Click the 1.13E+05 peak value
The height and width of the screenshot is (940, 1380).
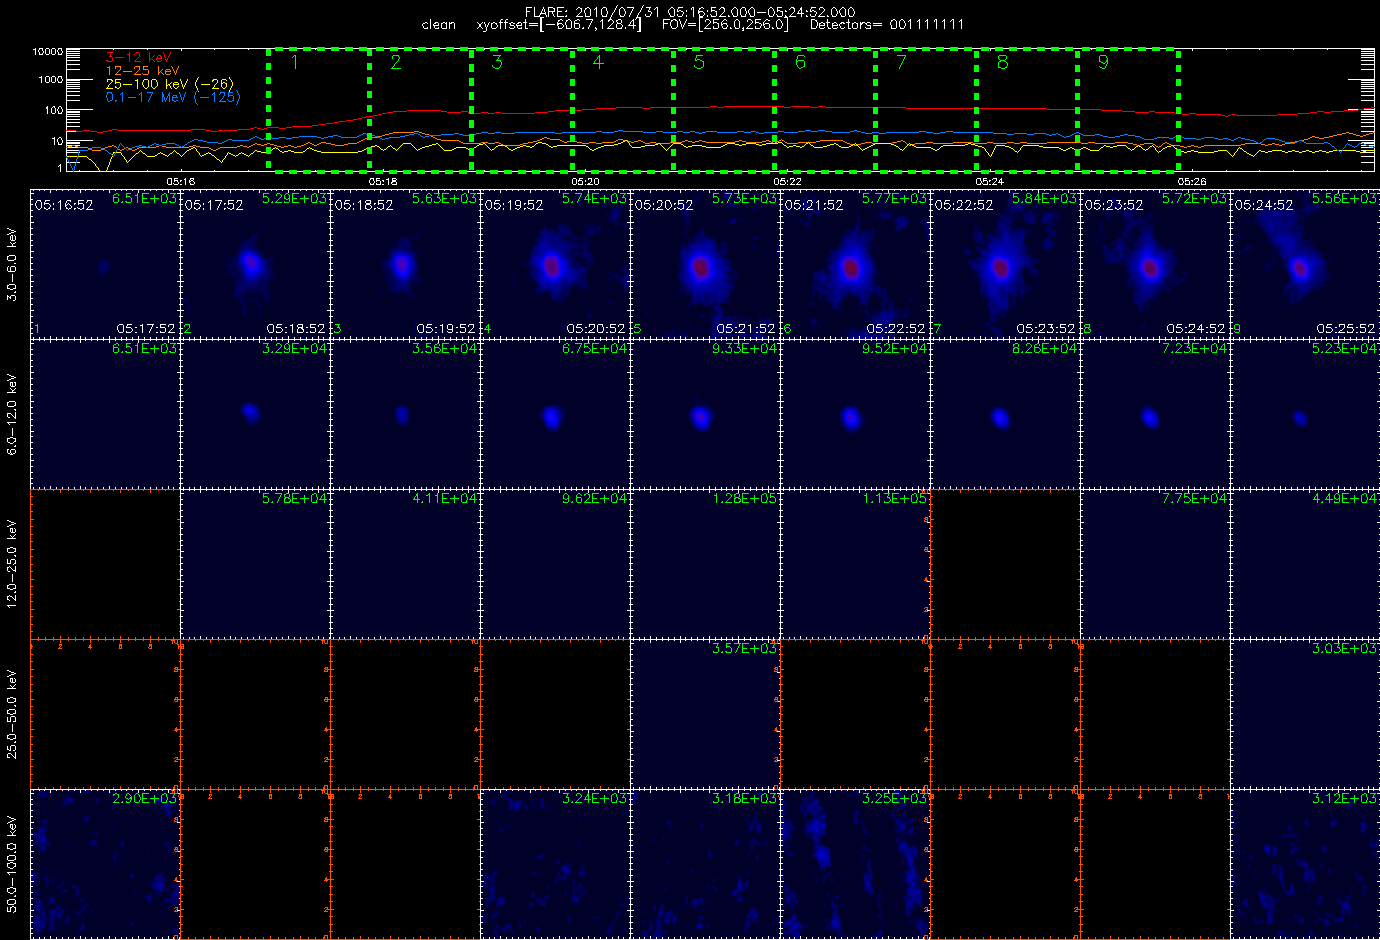[x=894, y=499]
